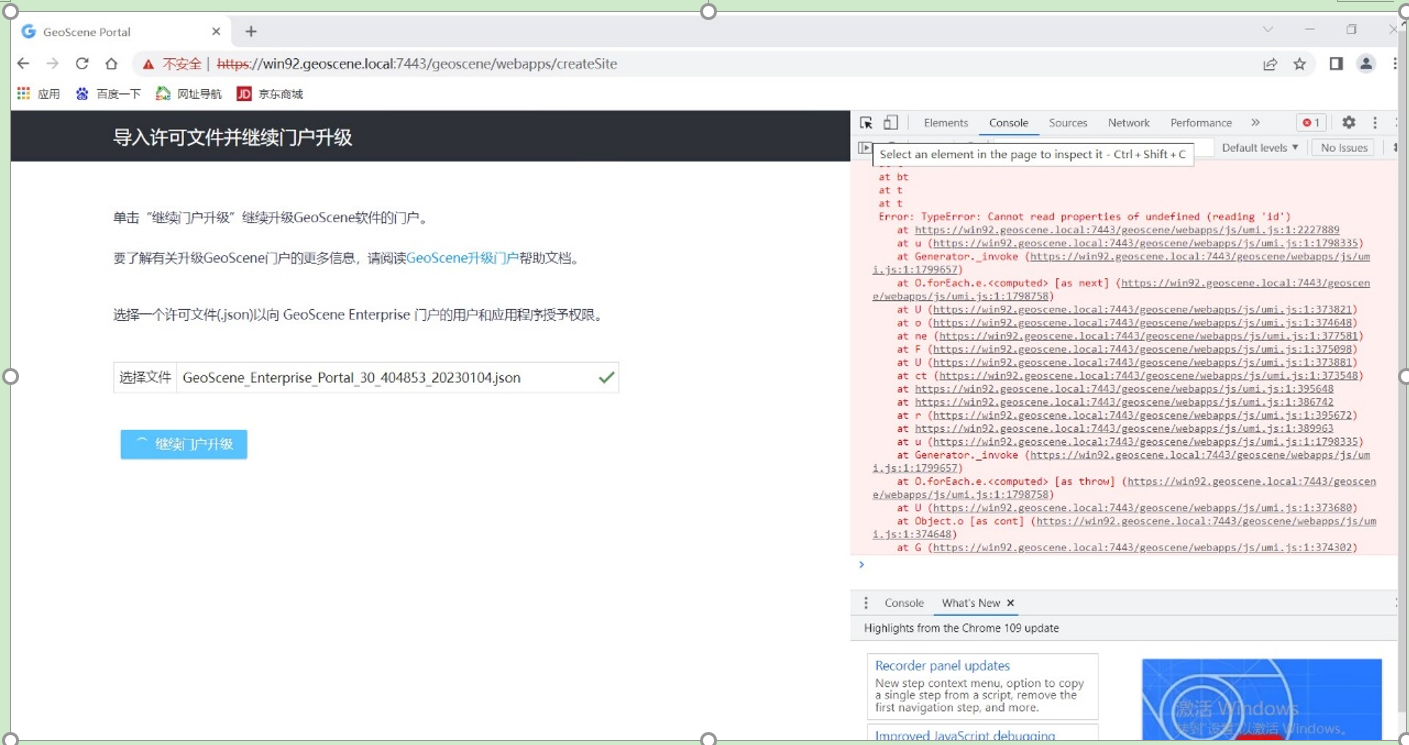This screenshot has height=745, width=1409.
Task: Click the inspect element picker icon
Action: point(866,123)
